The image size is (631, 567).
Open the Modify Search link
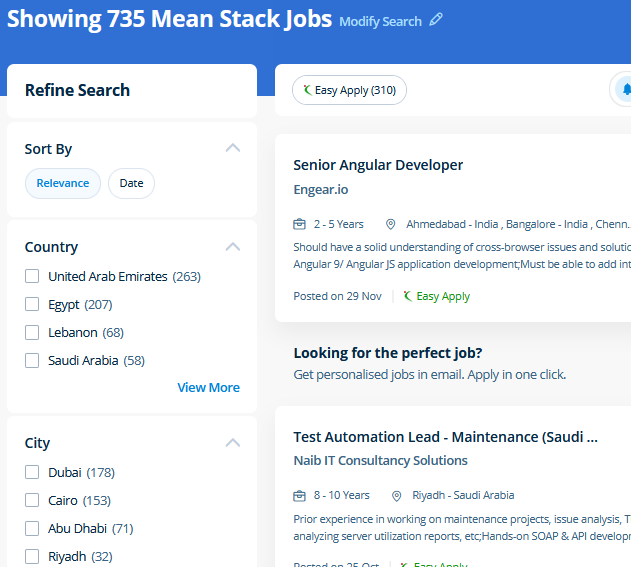380,21
